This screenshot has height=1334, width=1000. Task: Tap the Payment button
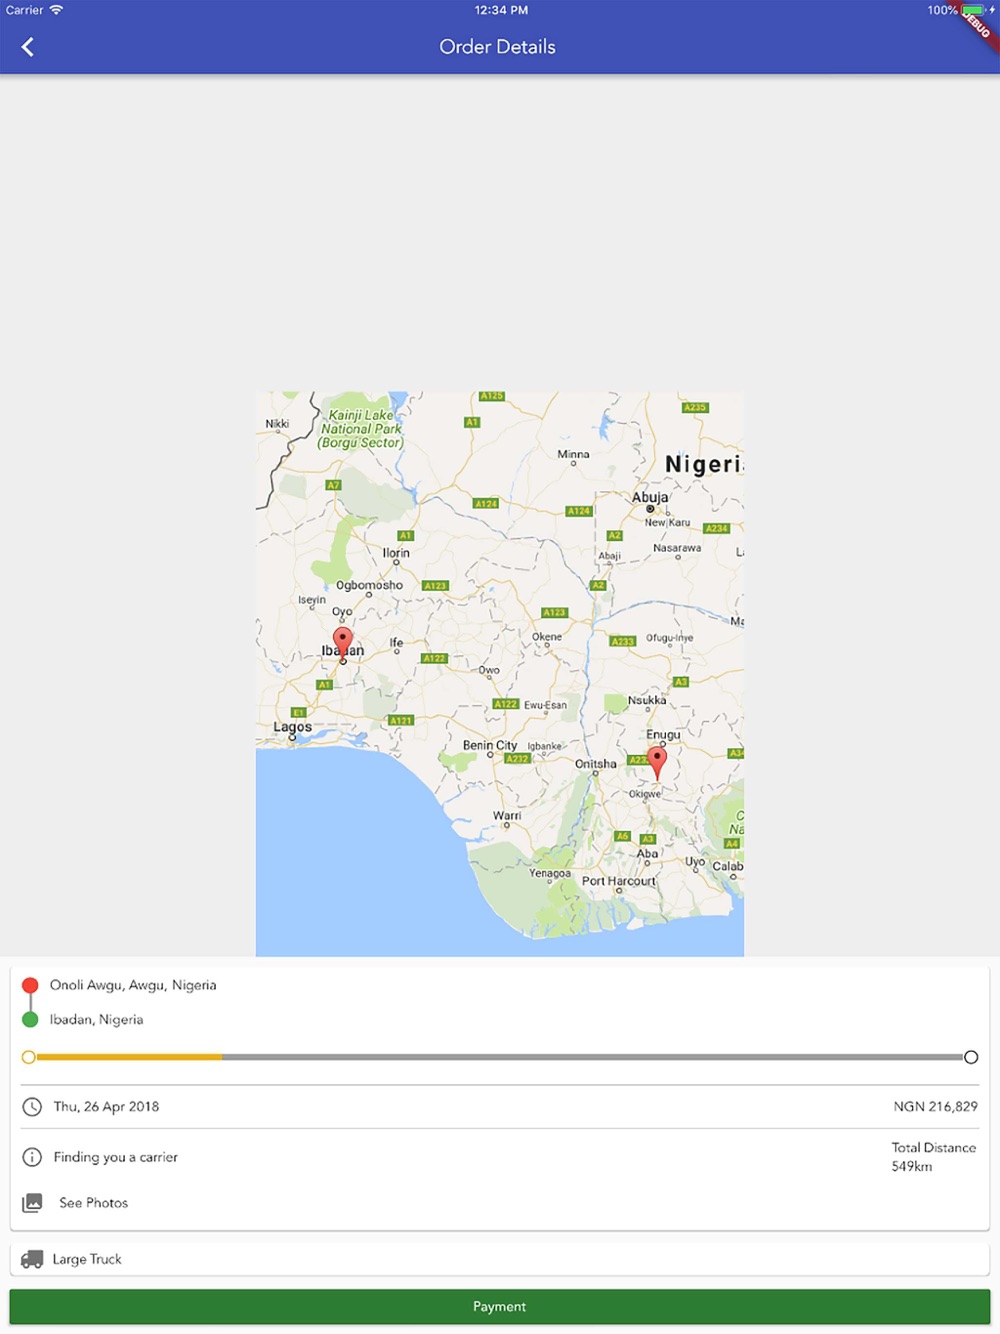pos(500,1306)
